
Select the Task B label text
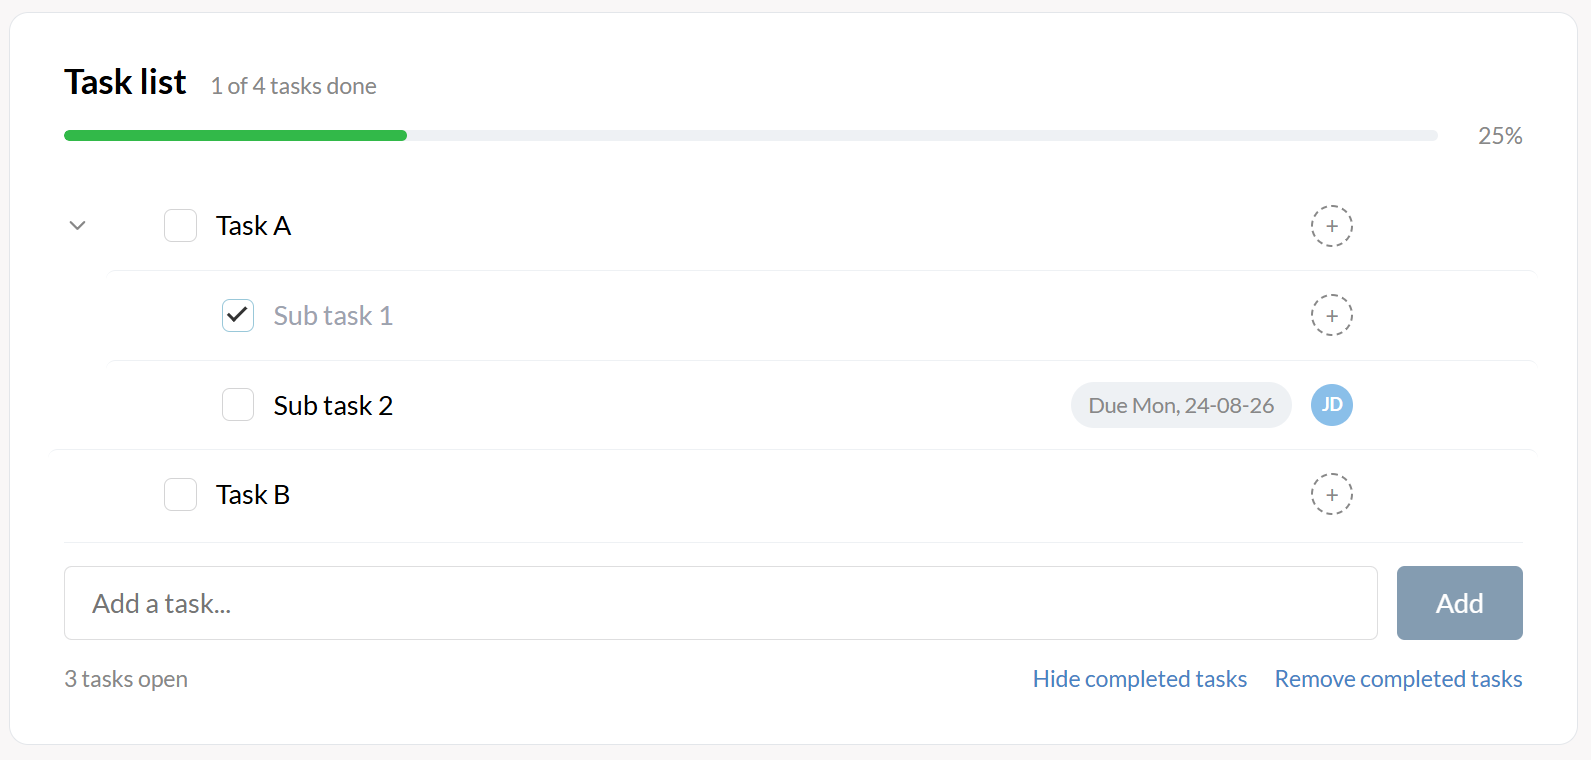[x=253, y=494]
